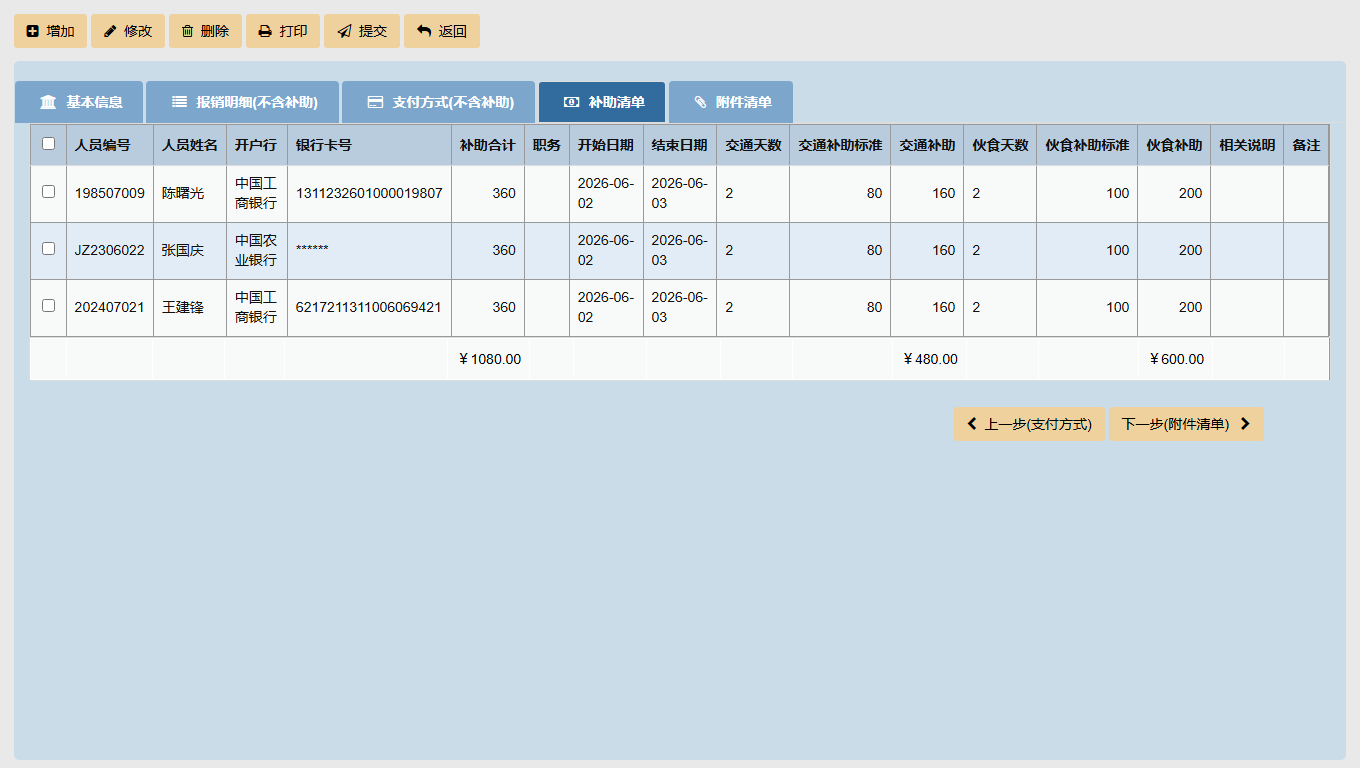Click the 人员编号 column header
The width and height of the screenshot is (1360, 768).
click(109, 145)
